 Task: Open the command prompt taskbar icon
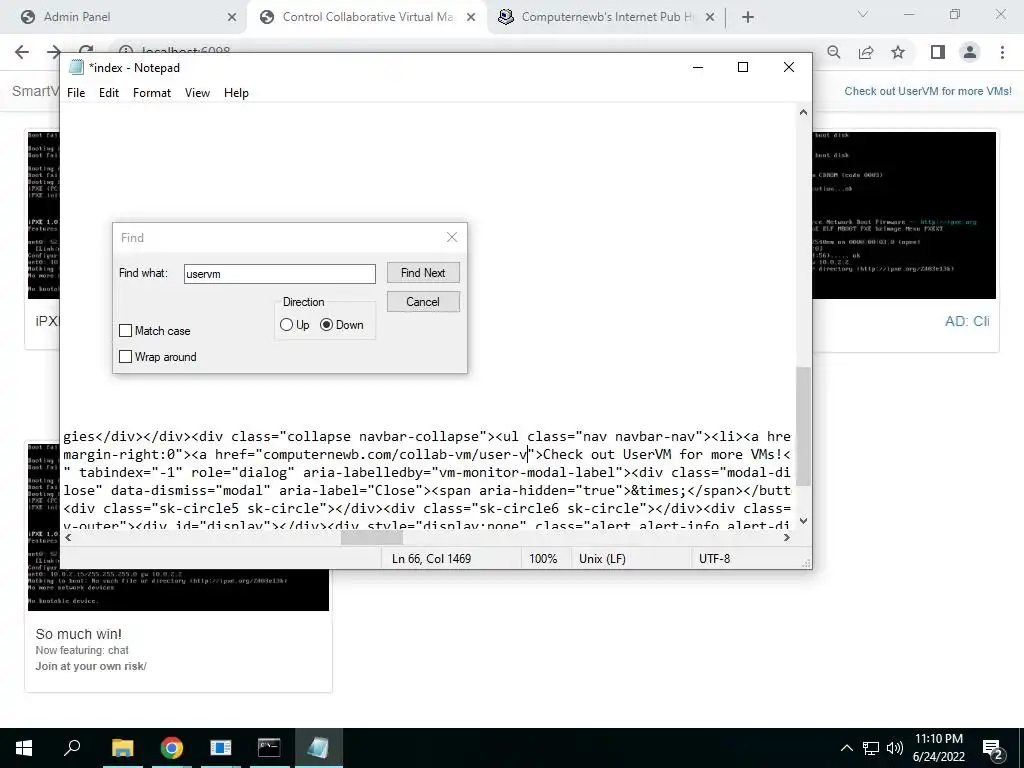tap(269, 748)
